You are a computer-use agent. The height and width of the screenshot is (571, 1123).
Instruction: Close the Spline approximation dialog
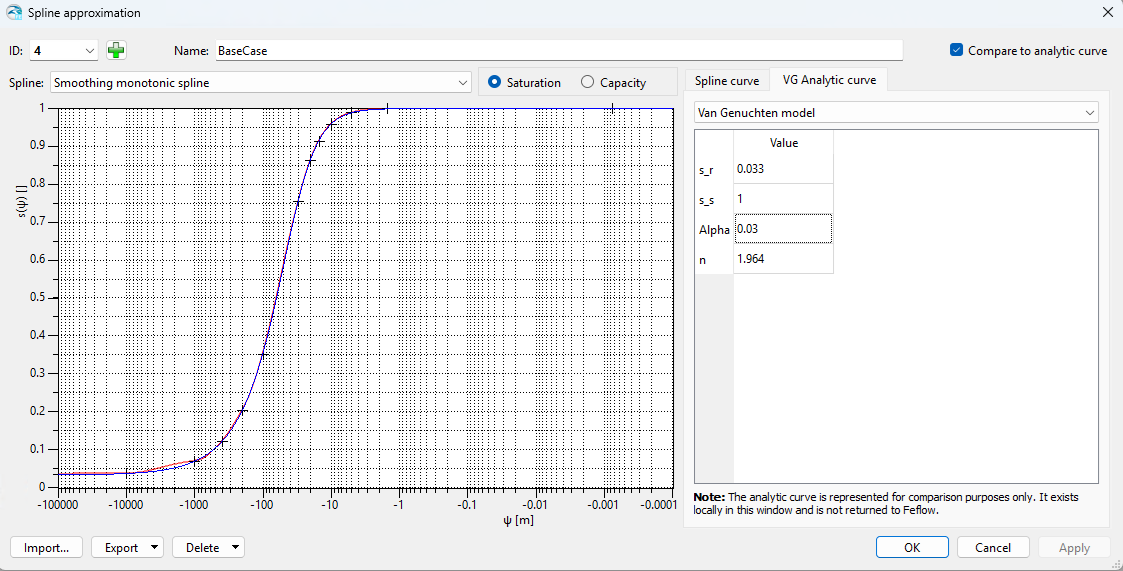pos(1107,13)
